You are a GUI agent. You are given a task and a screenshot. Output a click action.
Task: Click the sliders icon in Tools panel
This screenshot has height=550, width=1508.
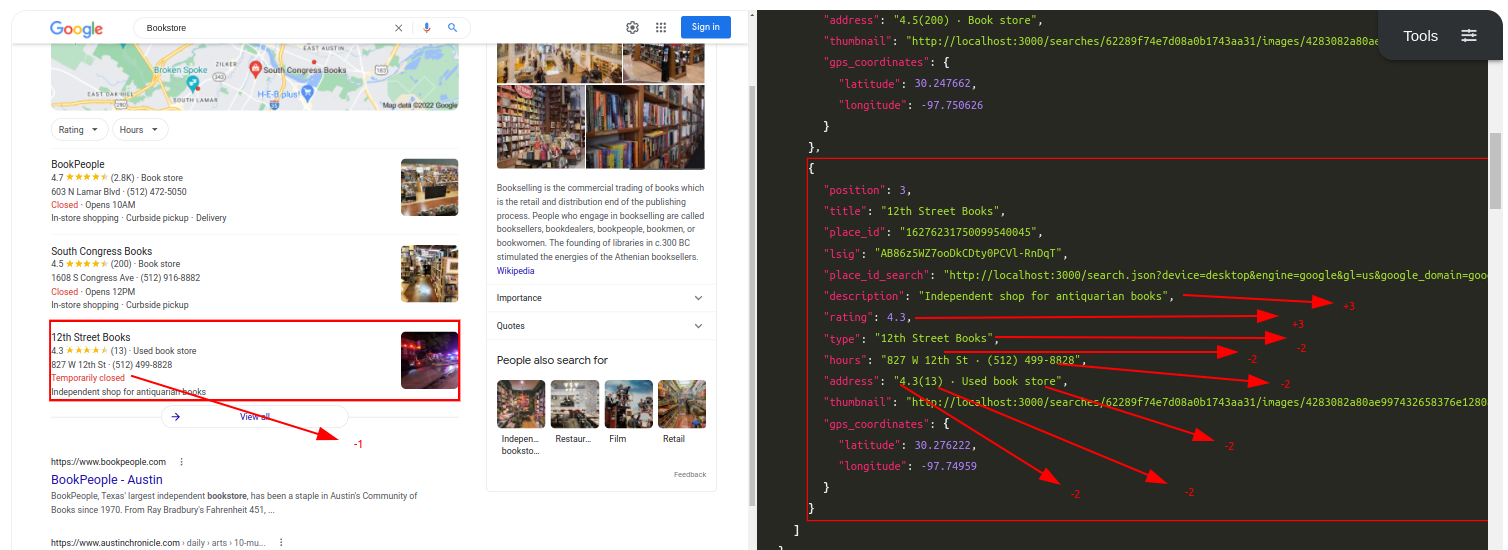point(1468,35)
